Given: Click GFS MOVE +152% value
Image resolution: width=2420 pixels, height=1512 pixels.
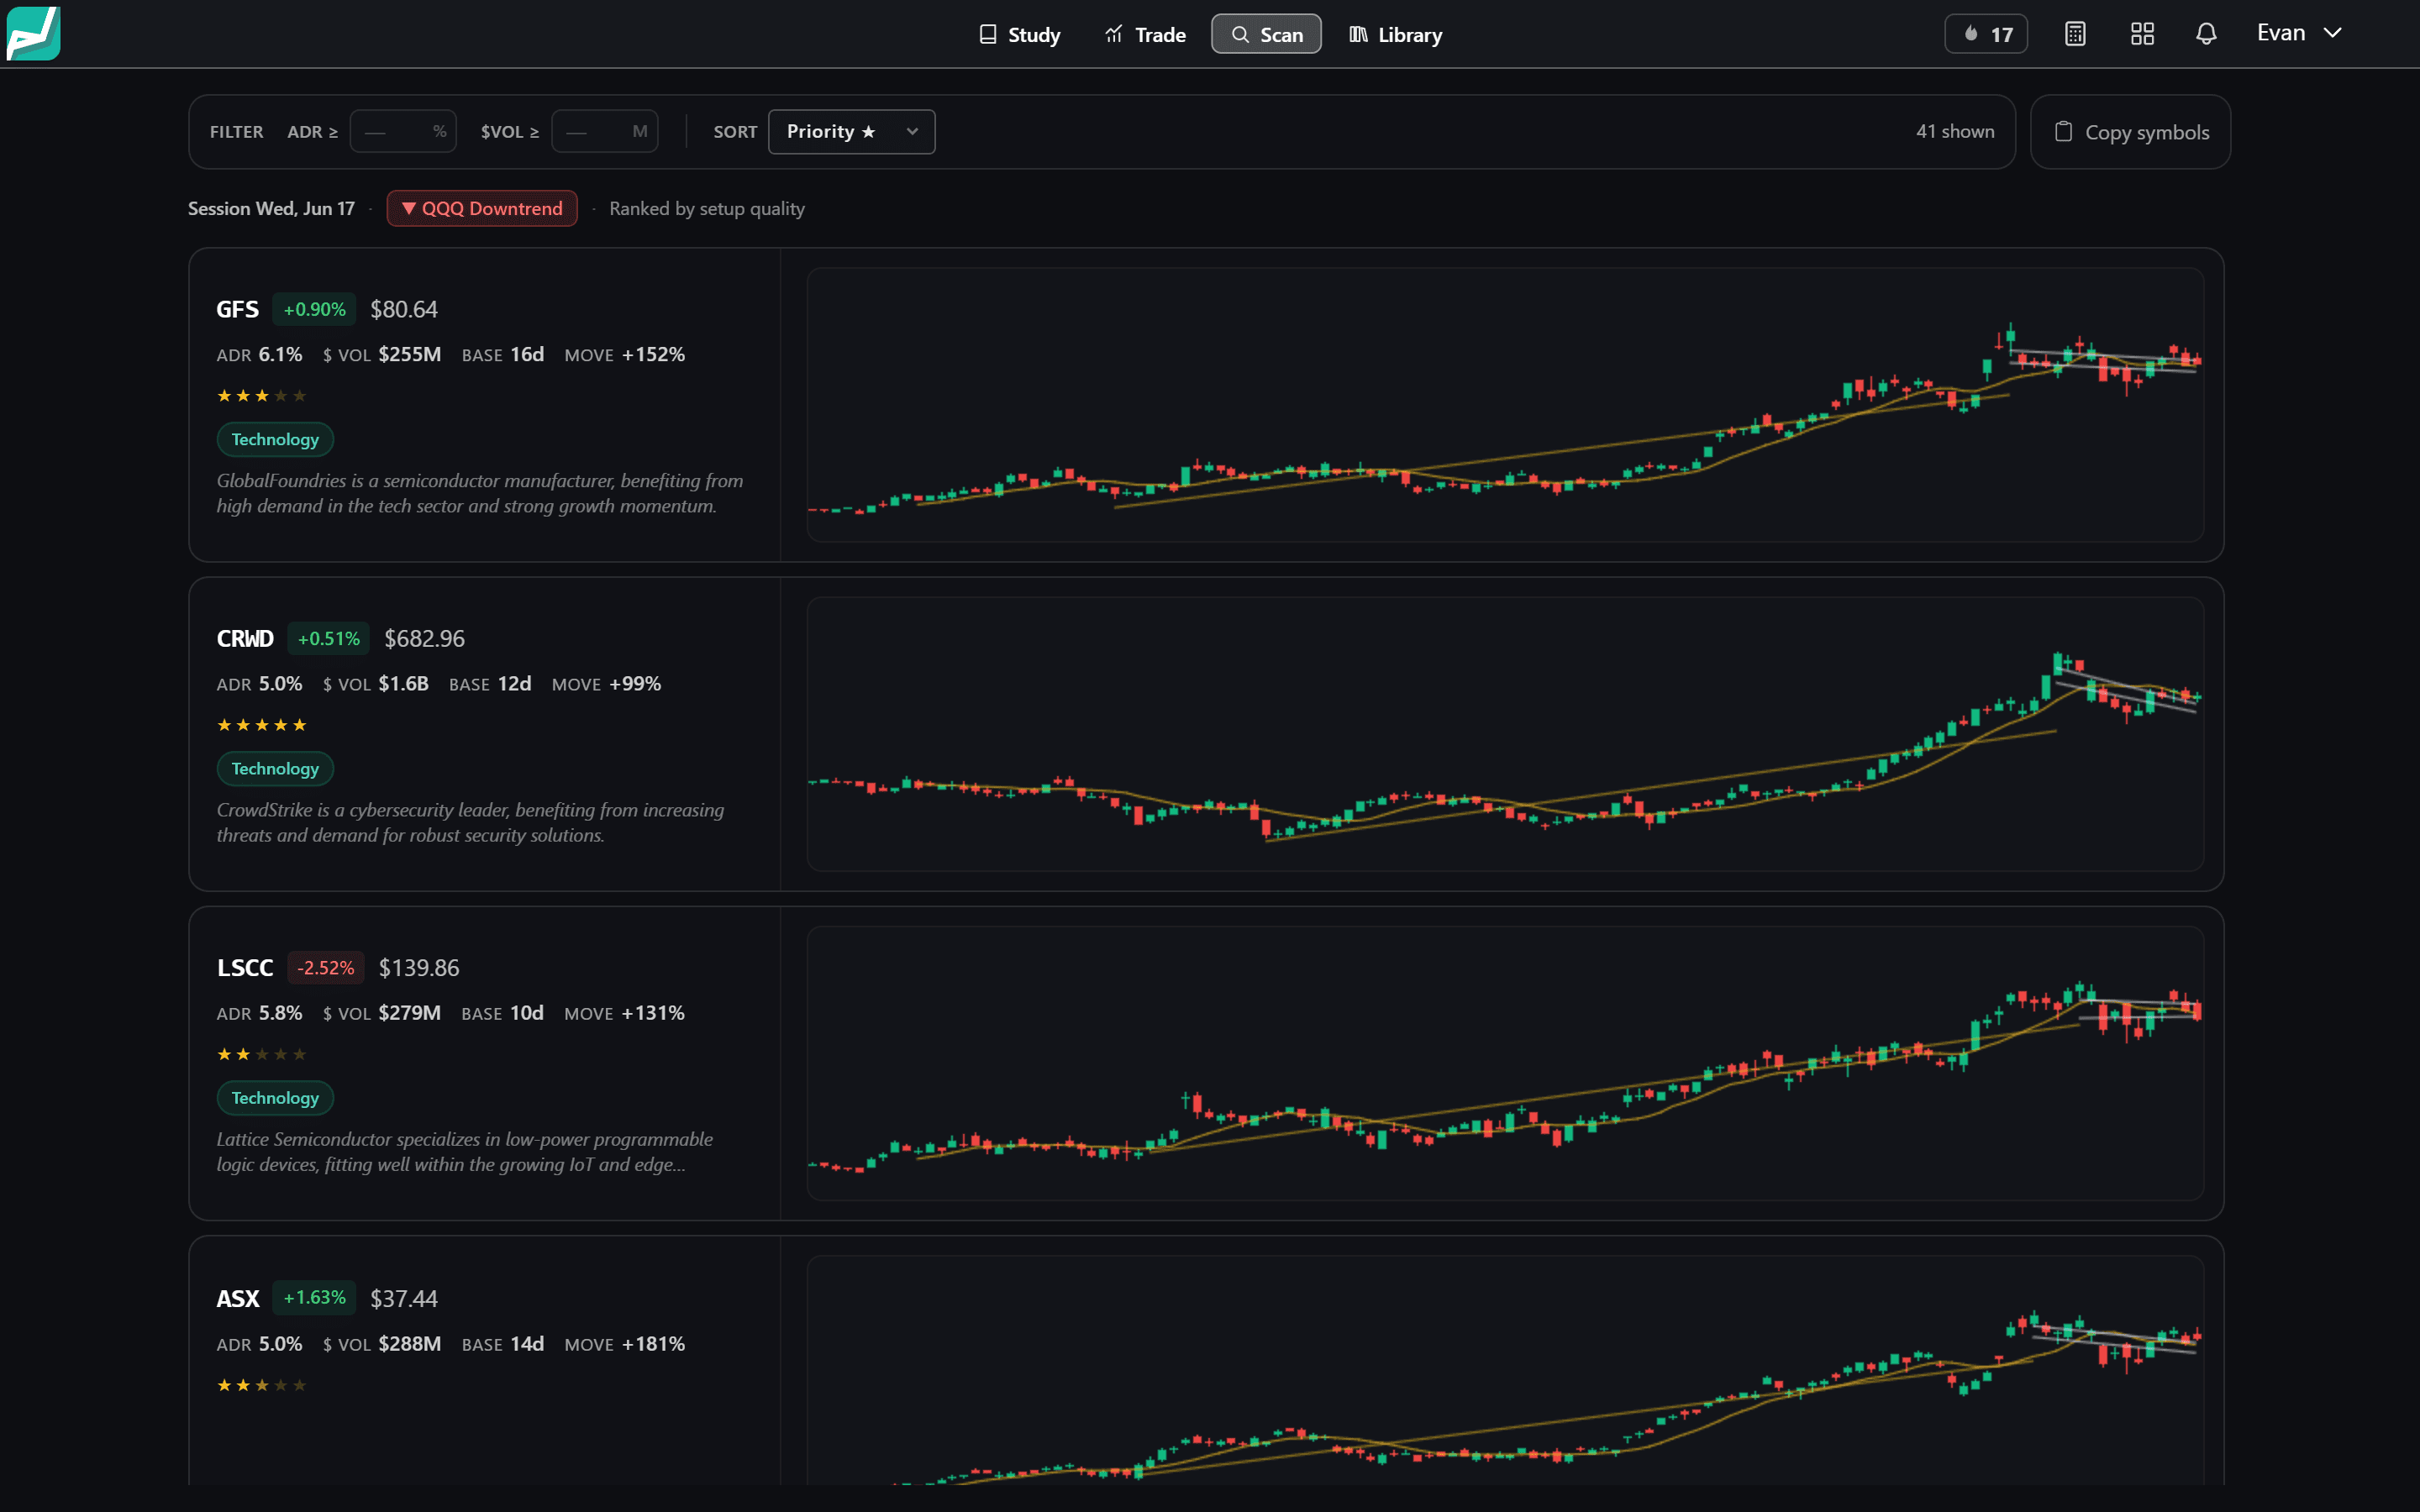Looking at the screenshot, I should coord(653,354).
